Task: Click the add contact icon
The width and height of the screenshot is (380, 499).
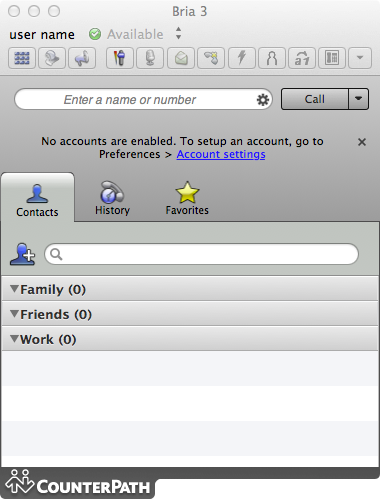Action: pos(22,254)
